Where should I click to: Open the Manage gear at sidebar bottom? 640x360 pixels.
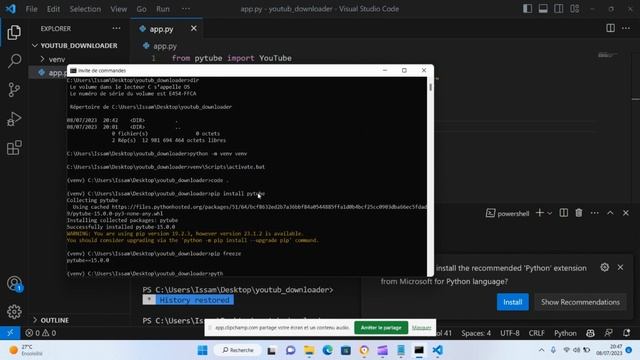(x=14, y=312)
